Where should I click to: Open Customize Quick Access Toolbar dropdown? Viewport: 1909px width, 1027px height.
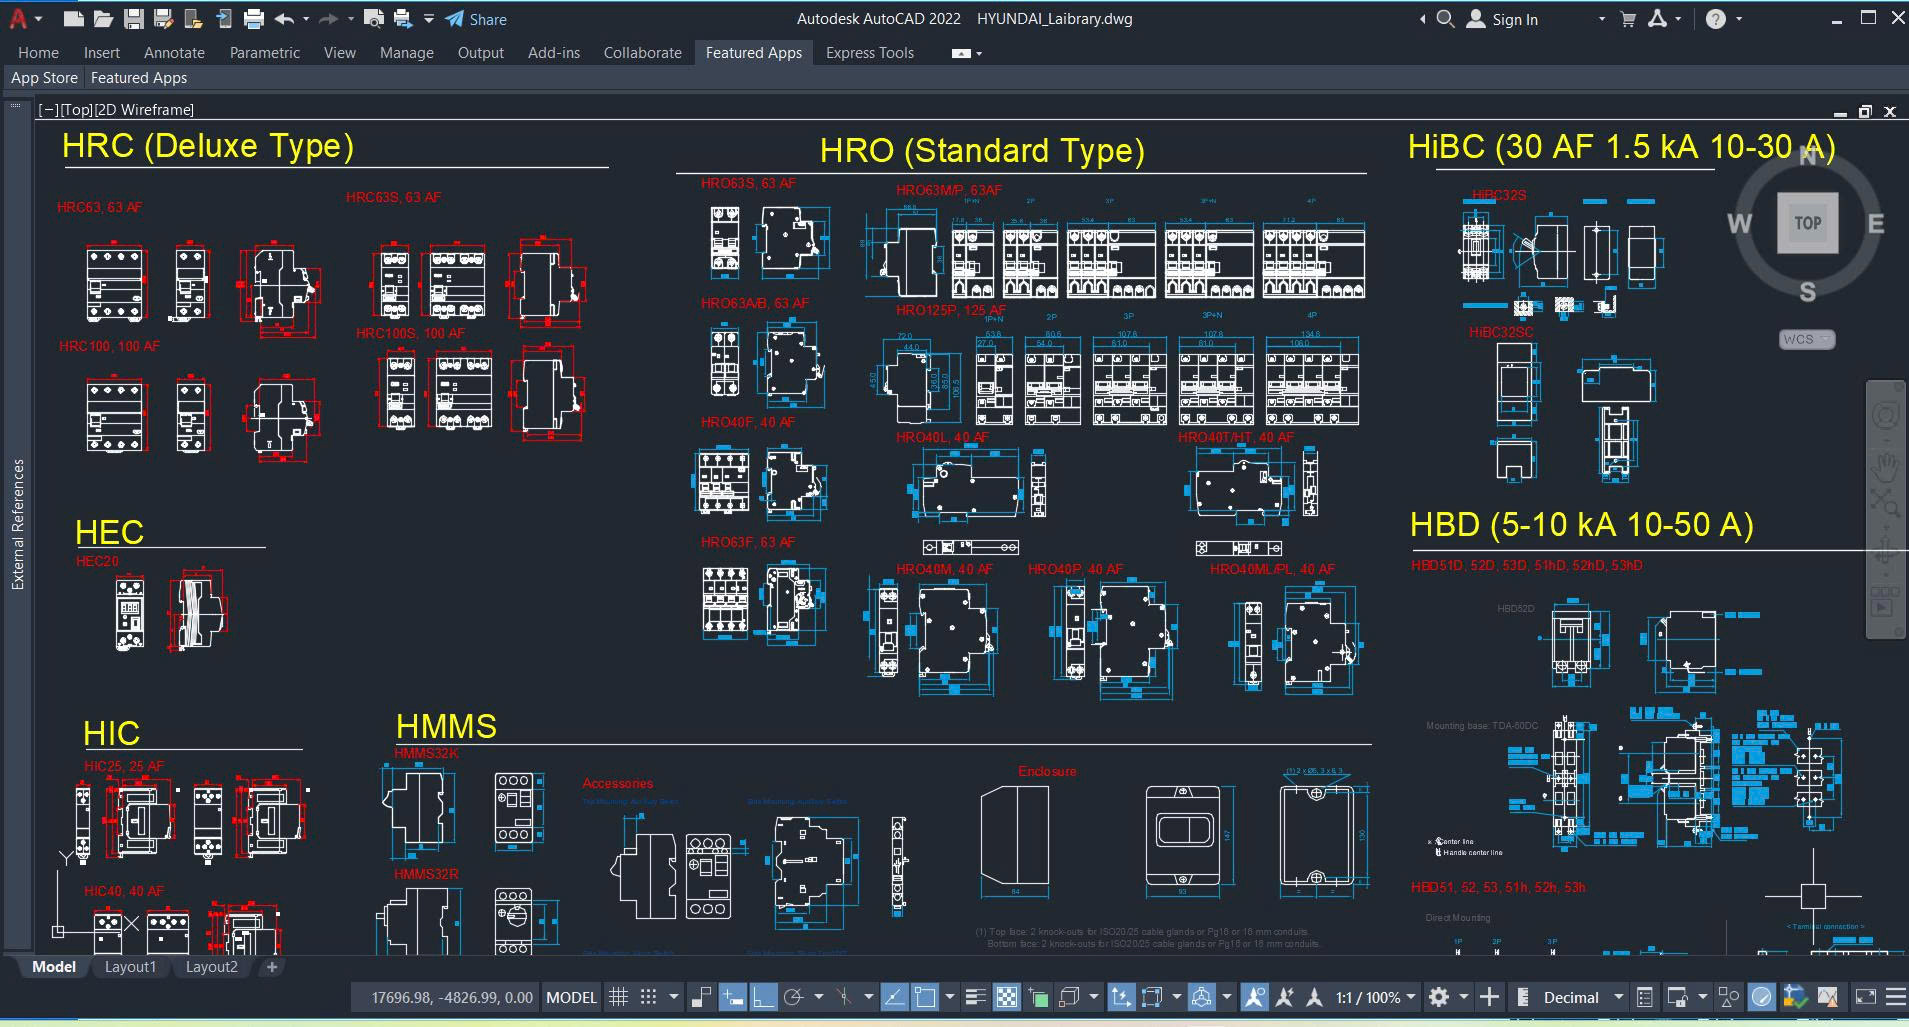429,19
